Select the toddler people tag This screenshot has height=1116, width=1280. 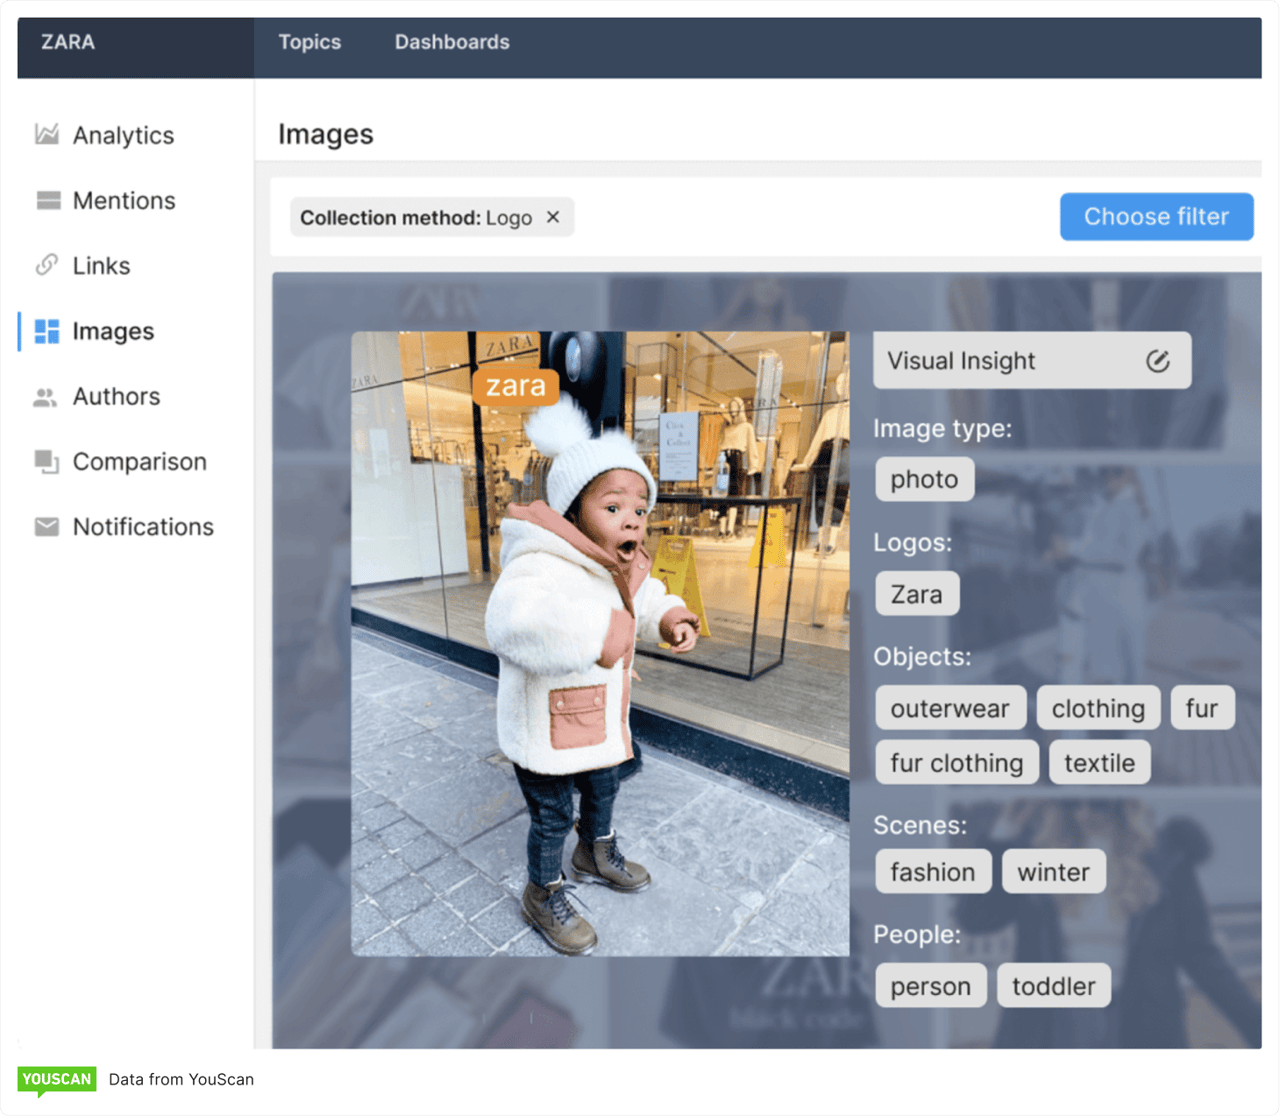[x=1053, y=985]
